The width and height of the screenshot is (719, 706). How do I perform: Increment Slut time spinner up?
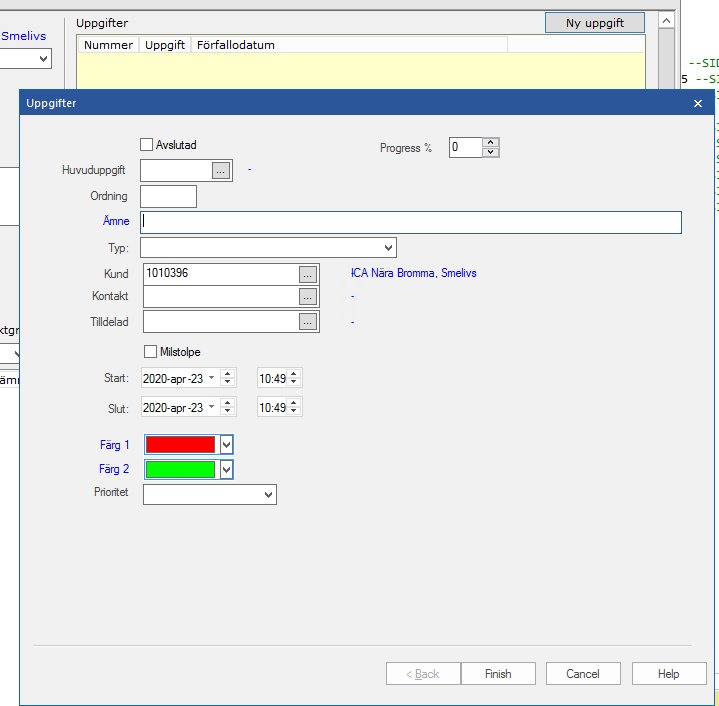[294, 403]
